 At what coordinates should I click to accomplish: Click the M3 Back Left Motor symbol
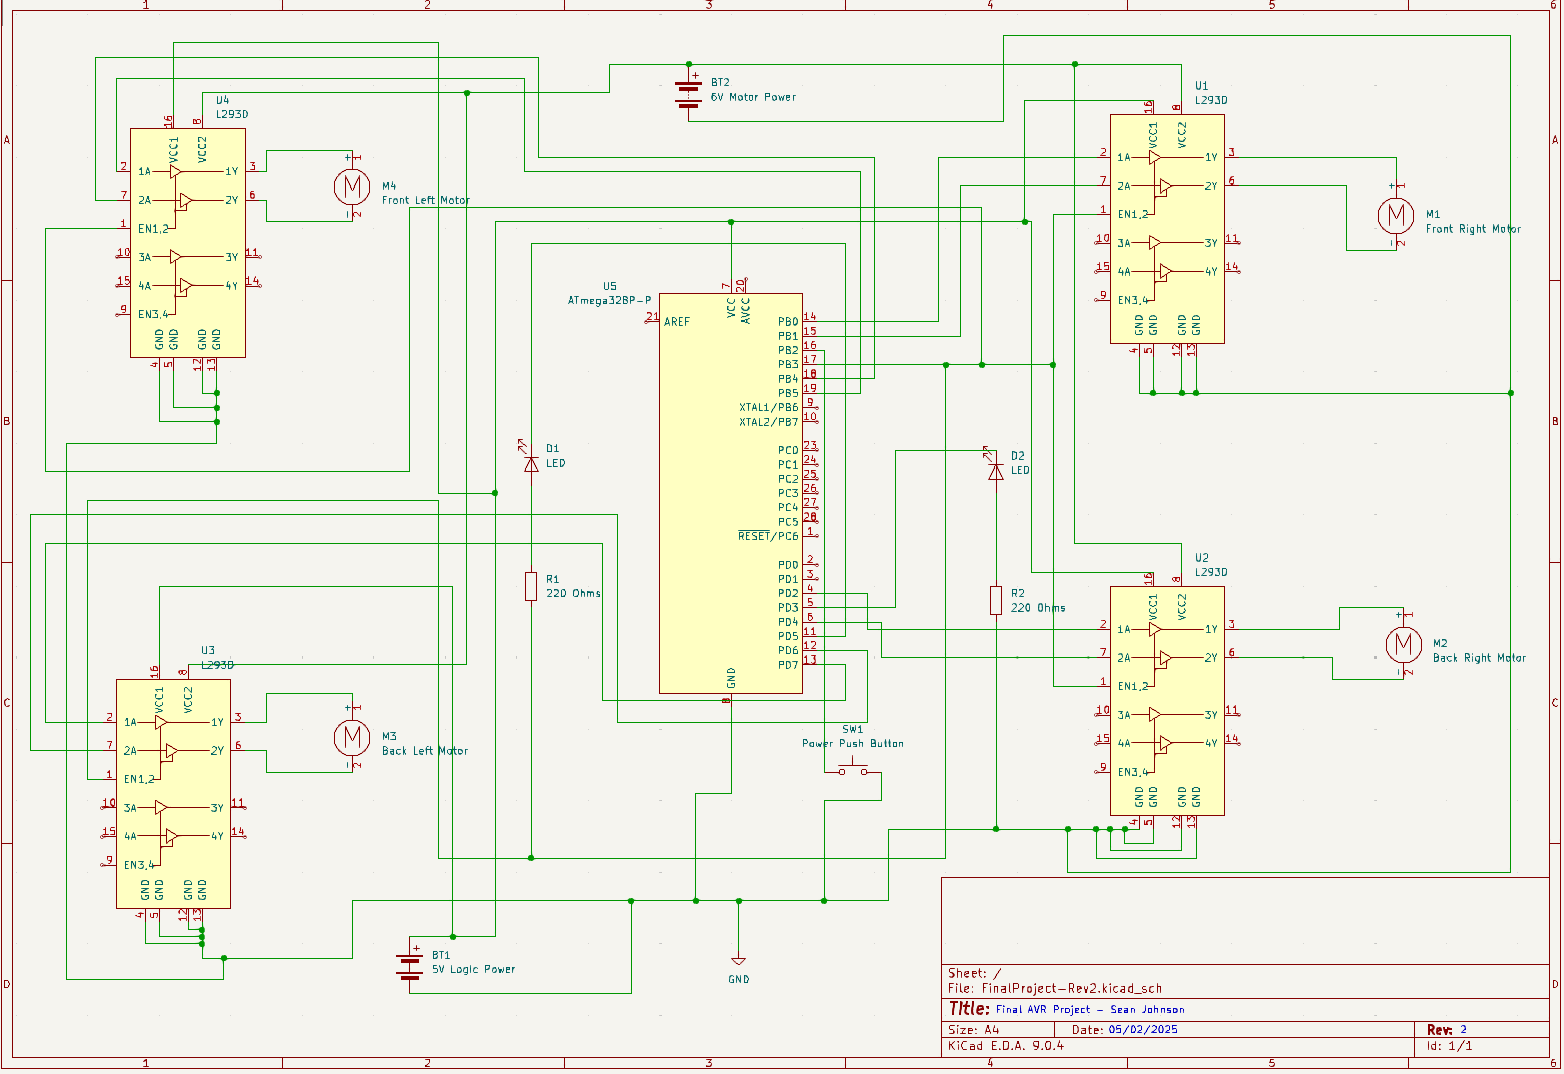(x=351, y=737)
